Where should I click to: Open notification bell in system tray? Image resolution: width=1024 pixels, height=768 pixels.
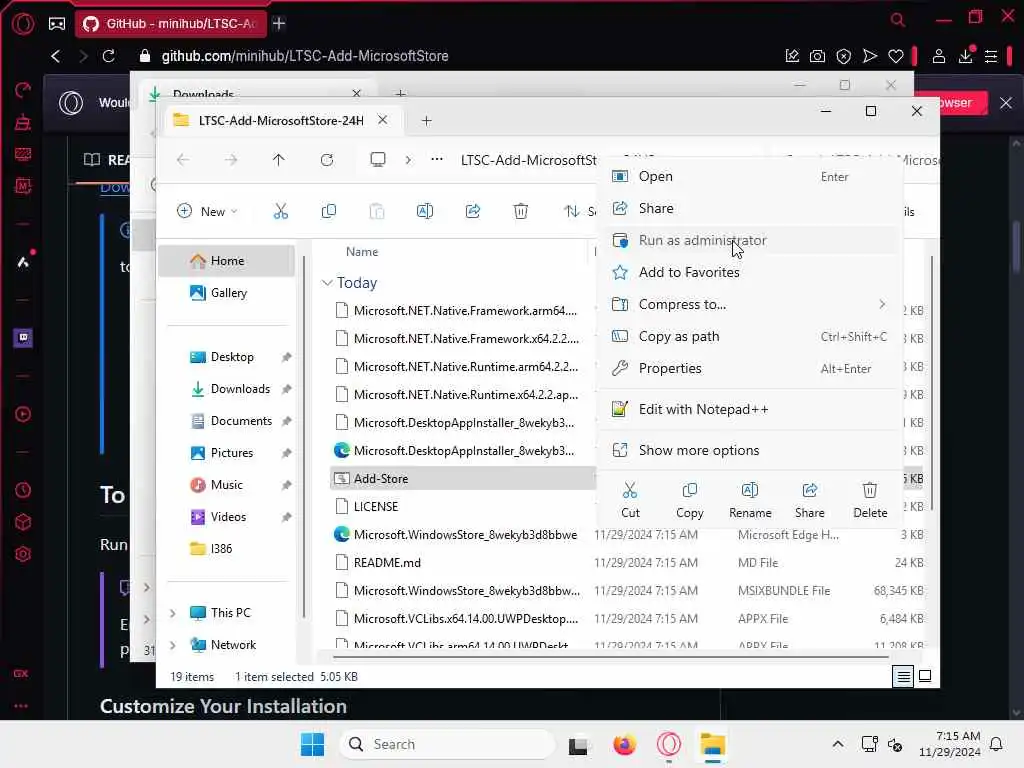click(996, 744)
